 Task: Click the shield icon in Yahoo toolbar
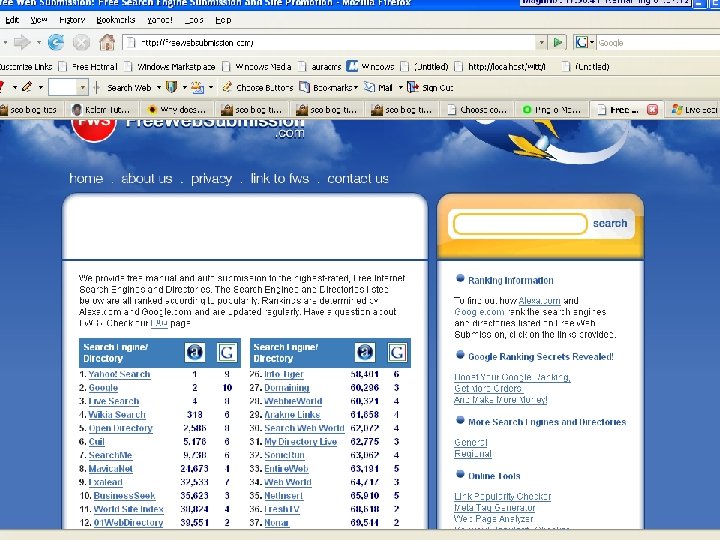[x=171, y=87]
